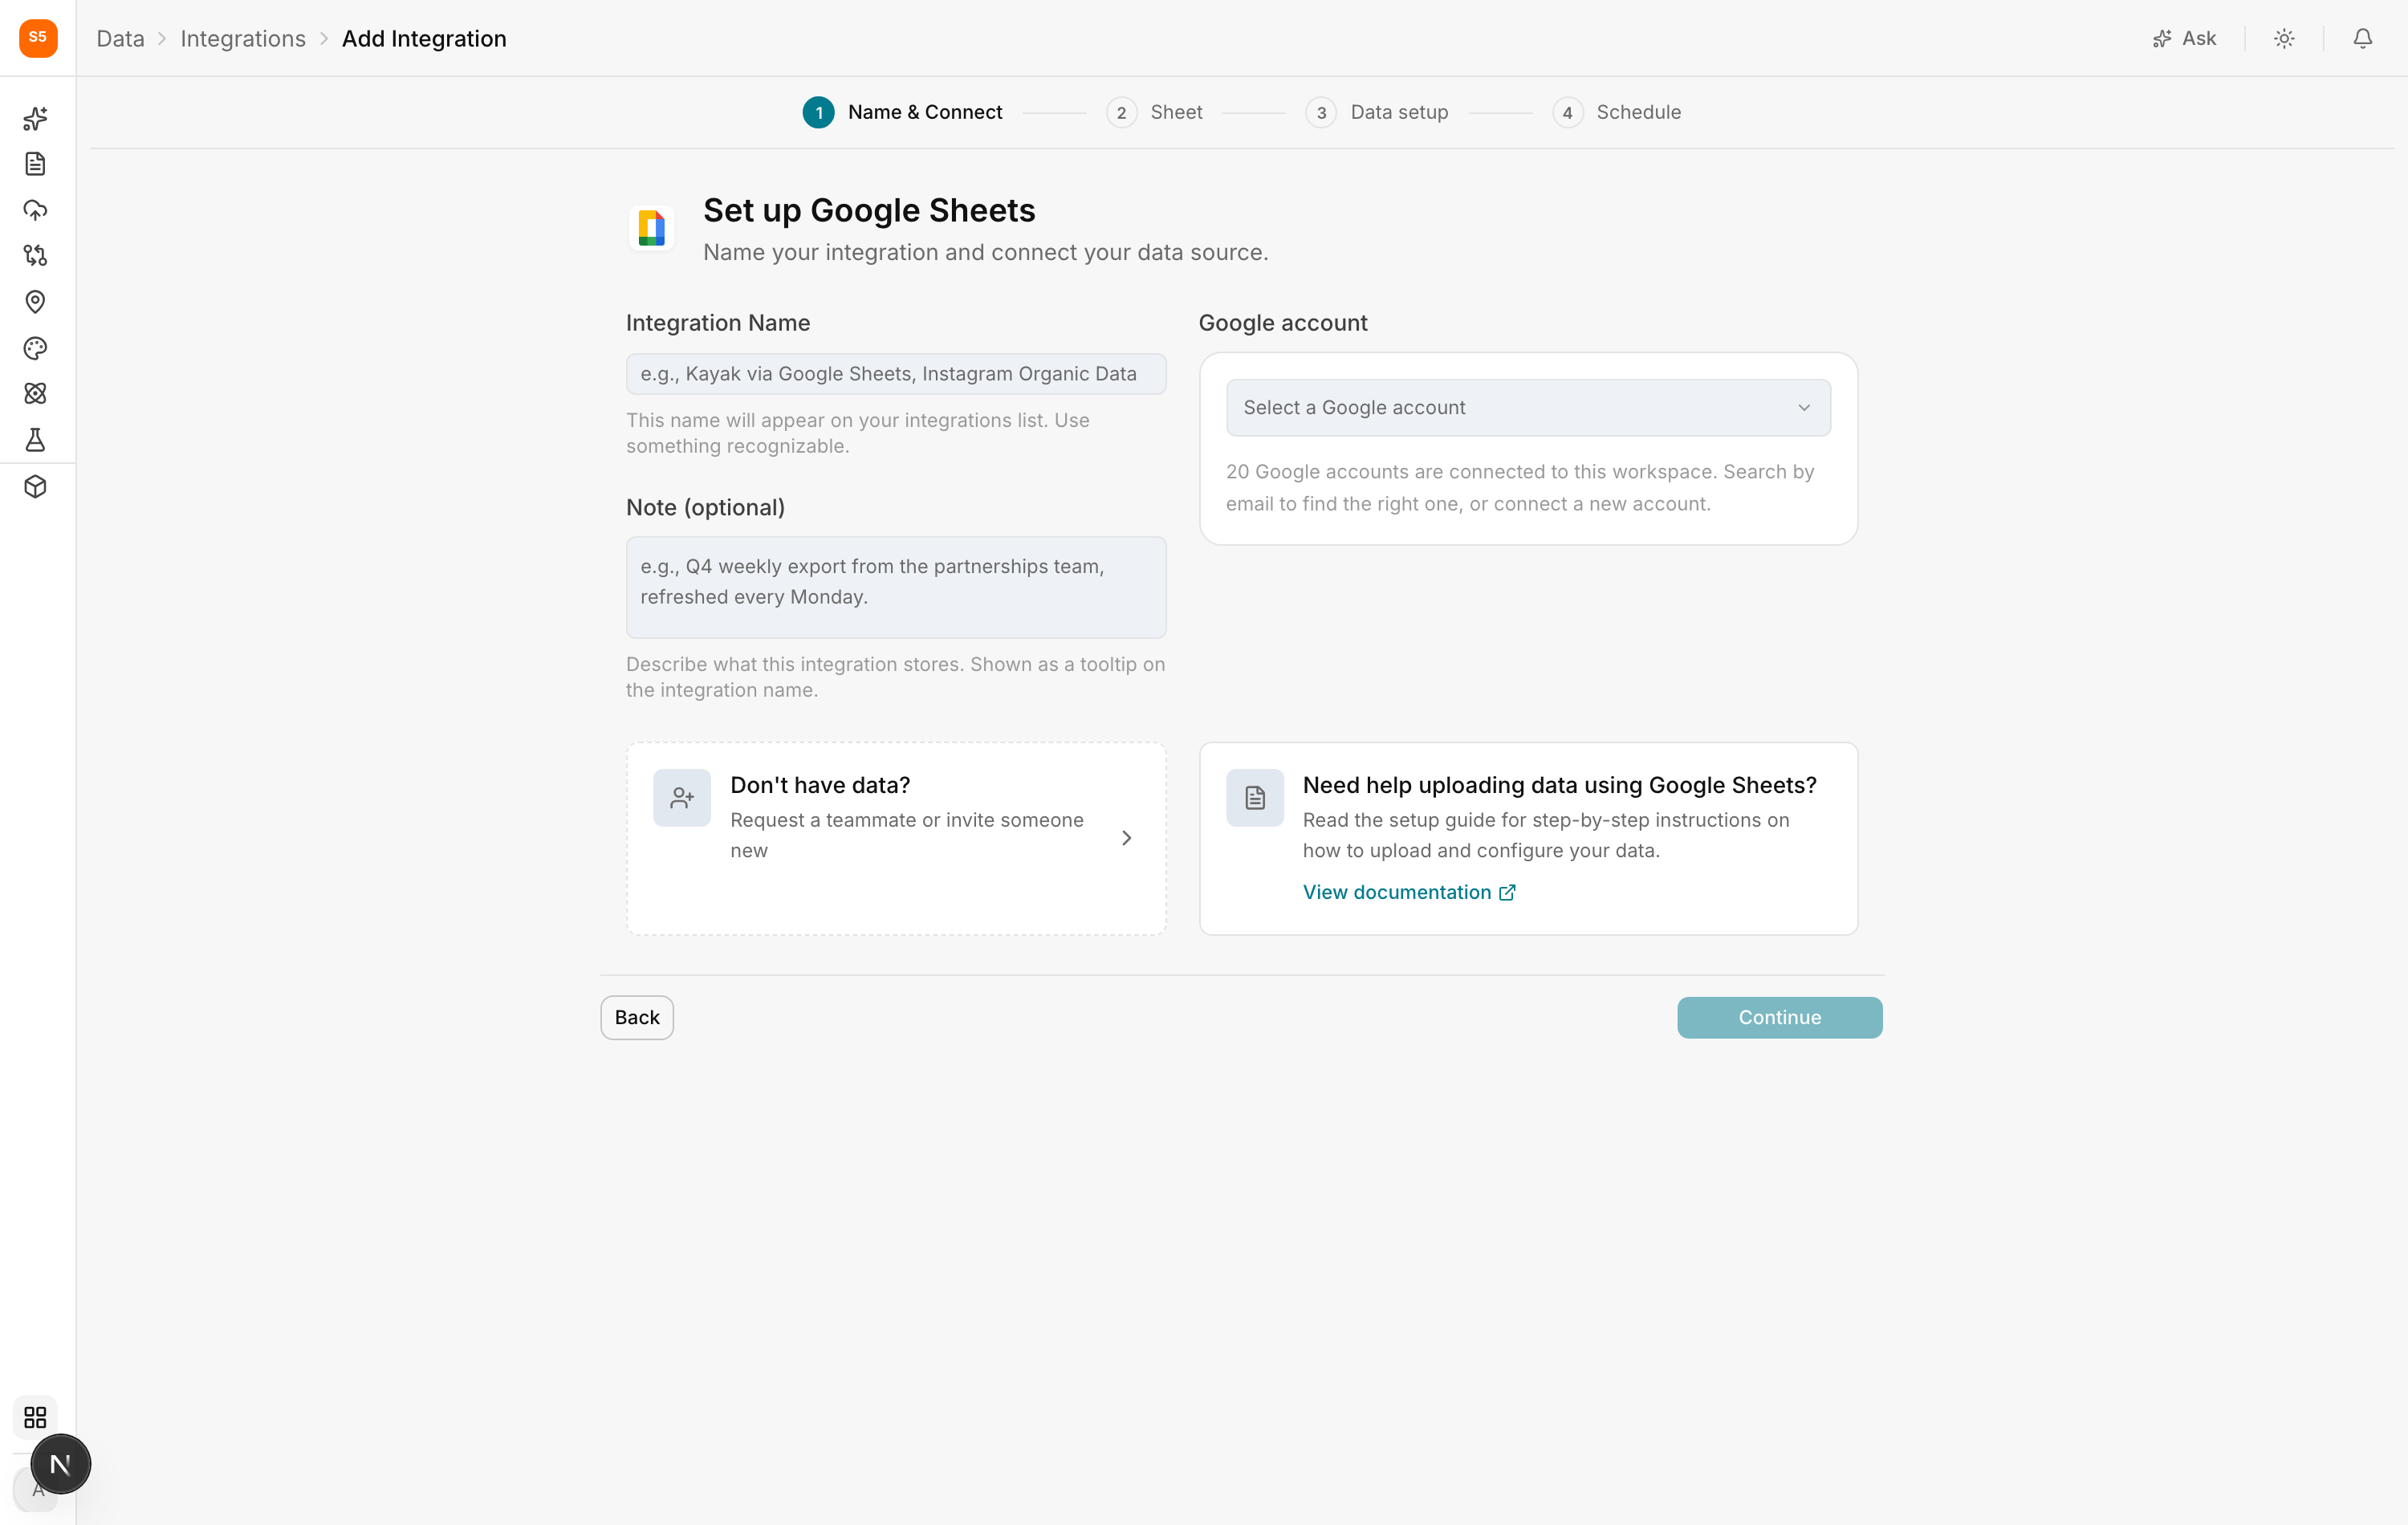Image resolution: width=2408 pixels, height=1525 pixels.
Task: Open the cloud upload icon in sidebar
Action: point(35,210)
